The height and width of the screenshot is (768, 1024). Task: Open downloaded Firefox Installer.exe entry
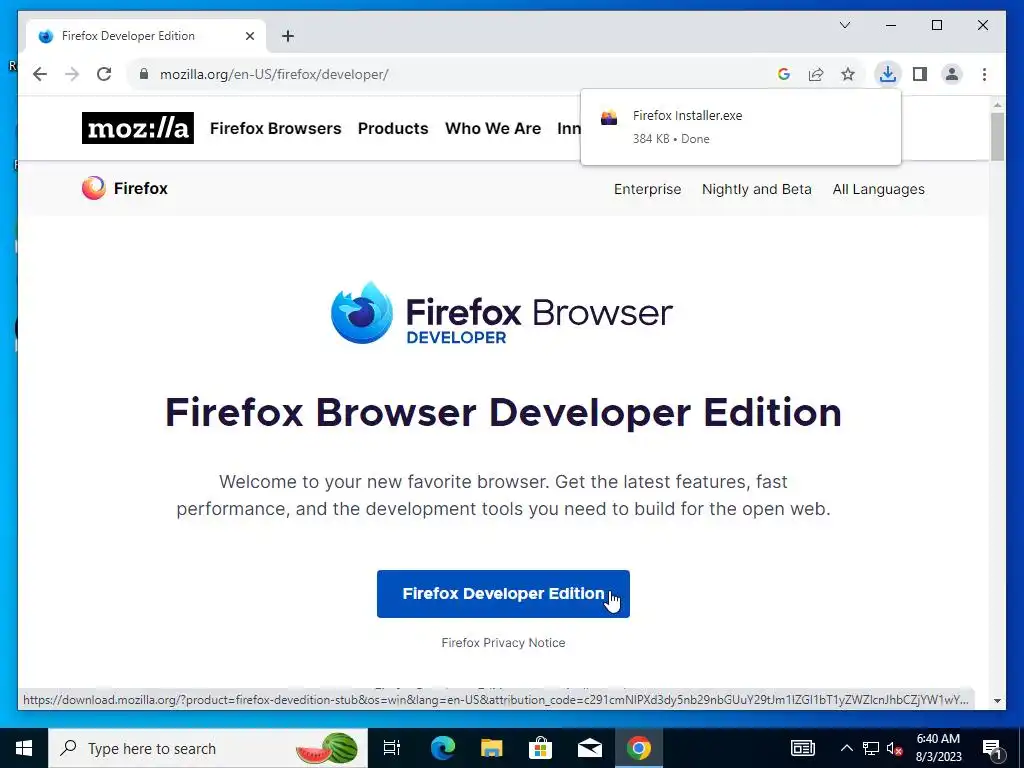(741, 127)
